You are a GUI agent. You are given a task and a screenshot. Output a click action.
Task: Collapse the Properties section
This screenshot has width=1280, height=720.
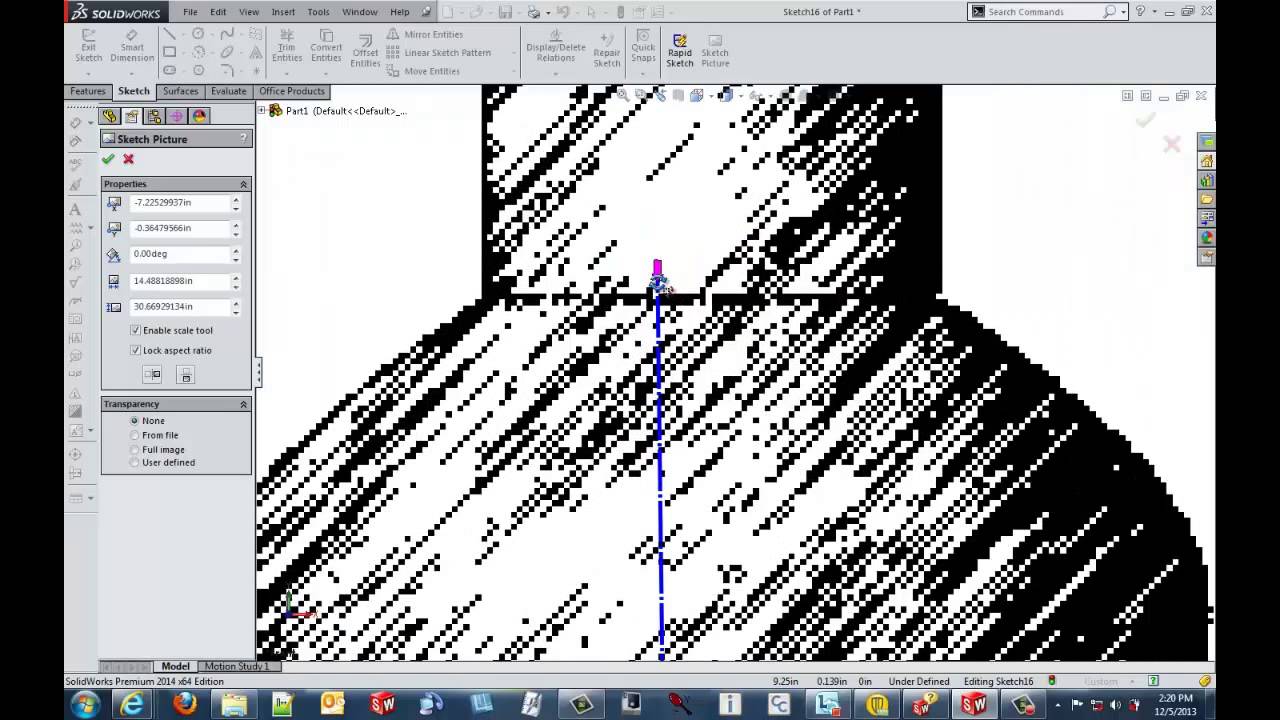click(243, 184)
